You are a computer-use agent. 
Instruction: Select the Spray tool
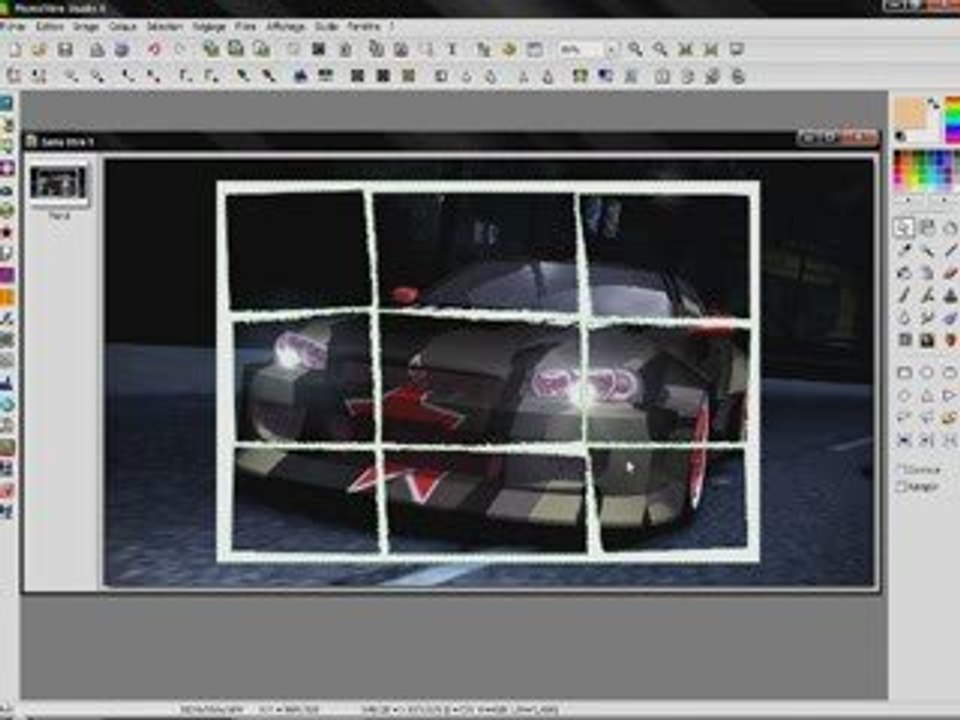928,273
